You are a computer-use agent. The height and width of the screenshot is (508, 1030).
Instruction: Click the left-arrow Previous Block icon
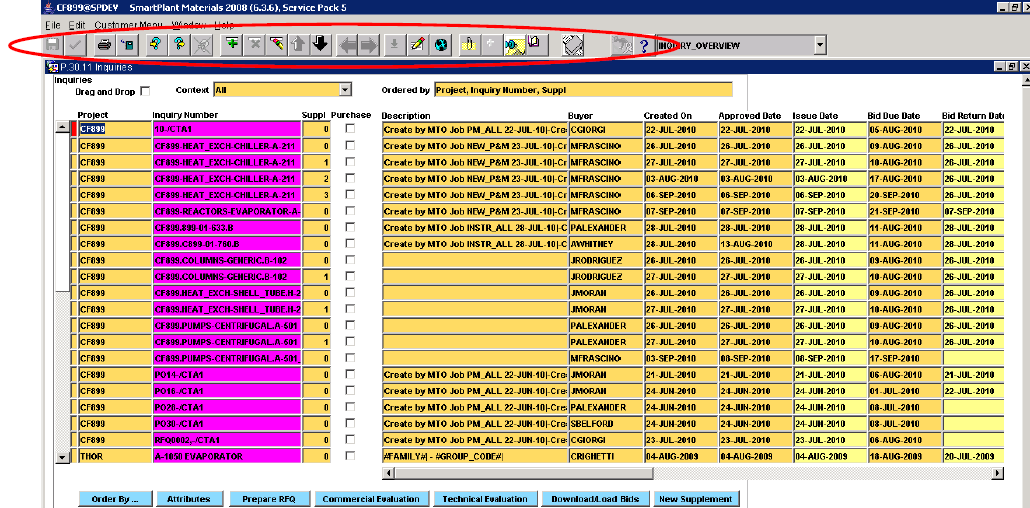pos(347,45)
